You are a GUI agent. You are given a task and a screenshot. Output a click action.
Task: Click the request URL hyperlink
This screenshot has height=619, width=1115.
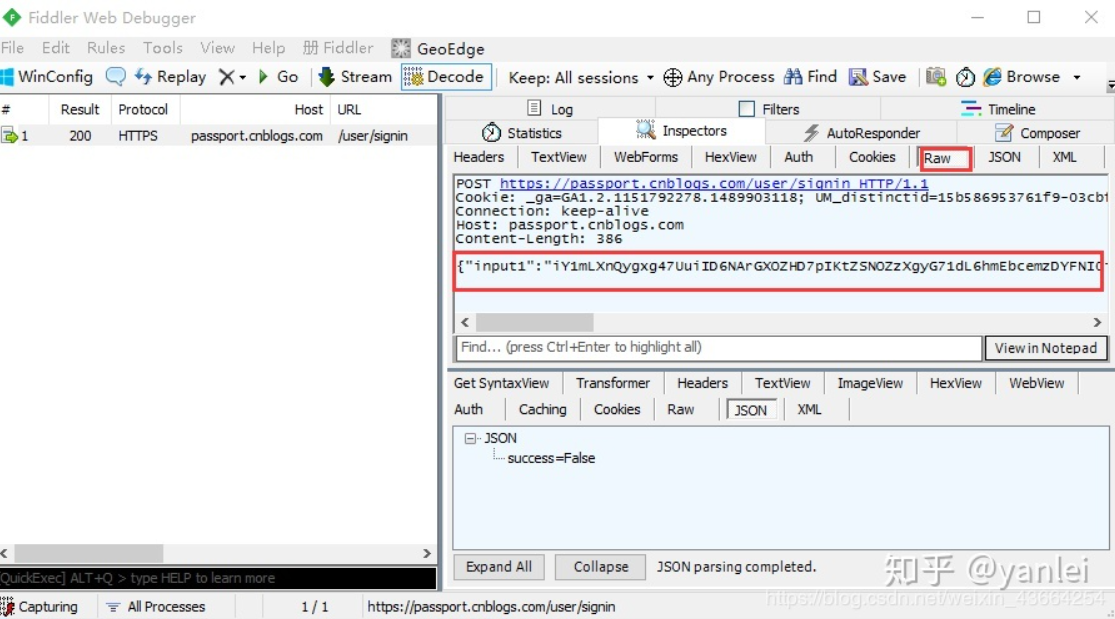(x=714, y=184)
